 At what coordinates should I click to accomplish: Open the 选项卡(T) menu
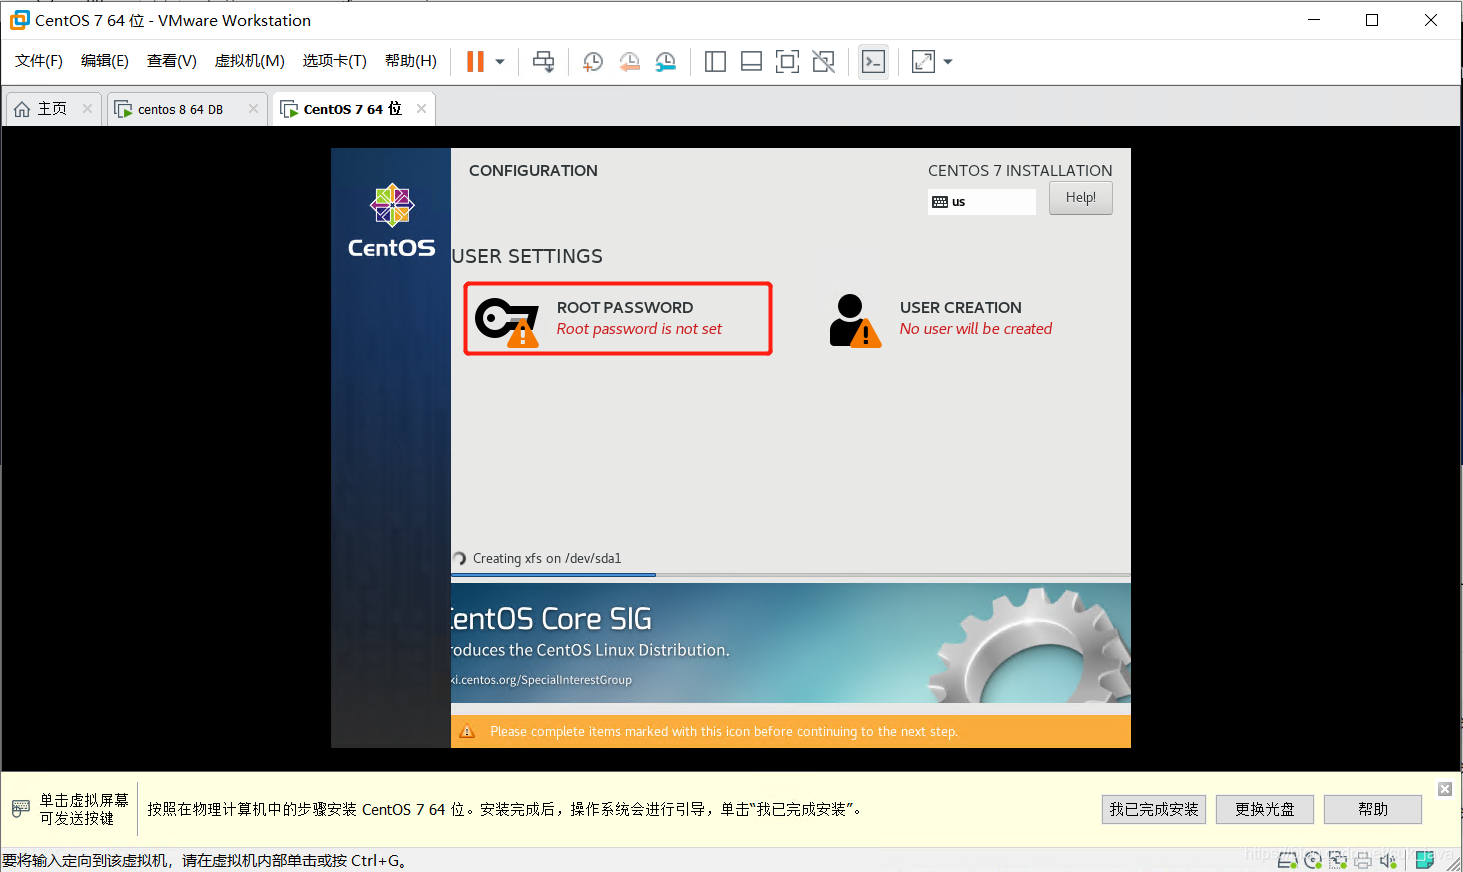(335, 61)
